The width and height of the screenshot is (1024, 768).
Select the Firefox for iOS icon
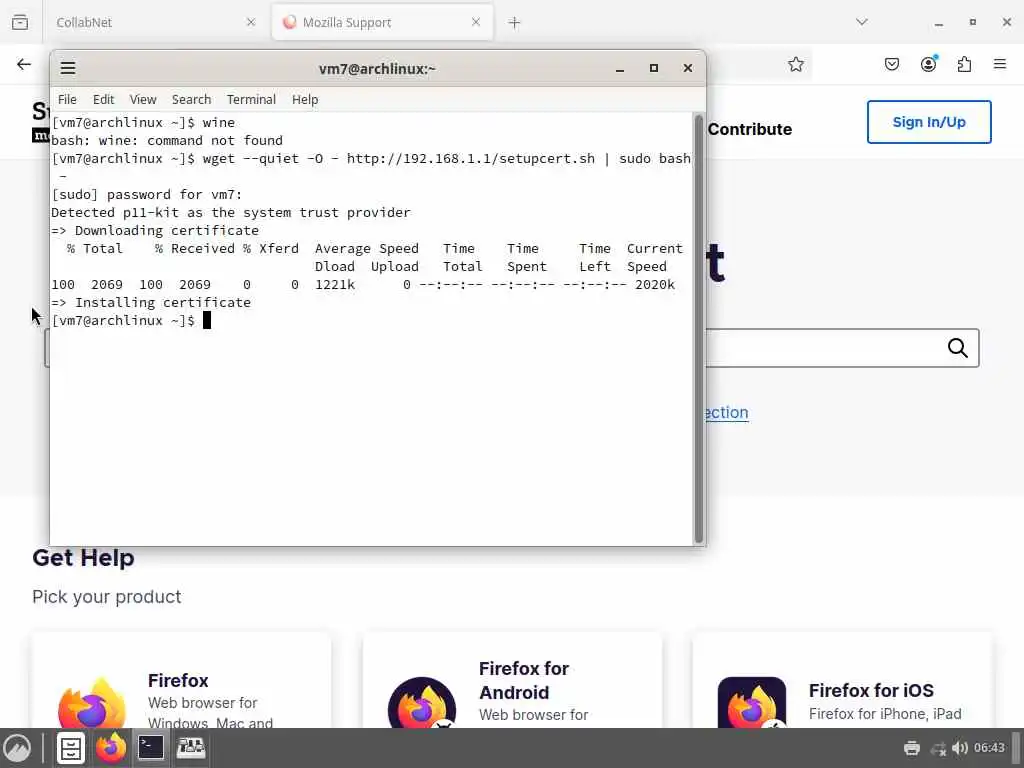(752, 703)
